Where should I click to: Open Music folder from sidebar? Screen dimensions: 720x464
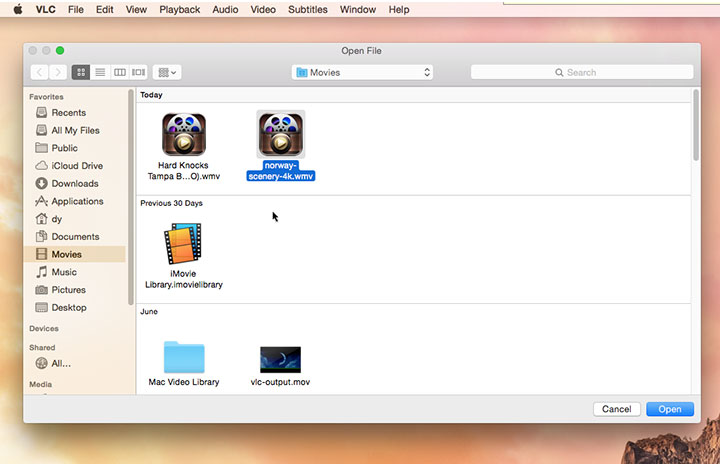click(x=64, y=272)
